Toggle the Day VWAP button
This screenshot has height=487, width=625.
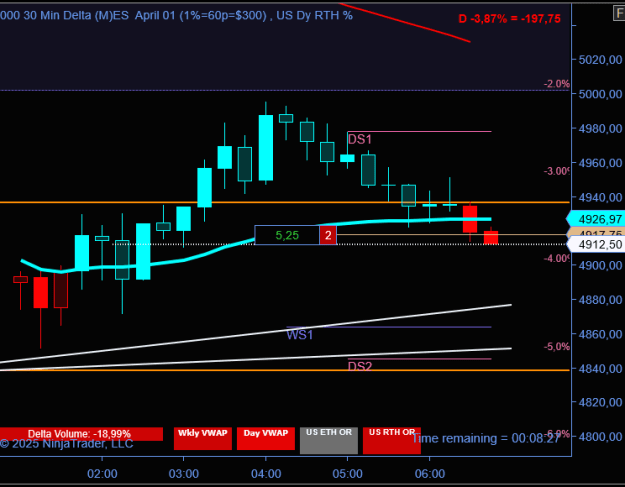click(x=266, y=438)
